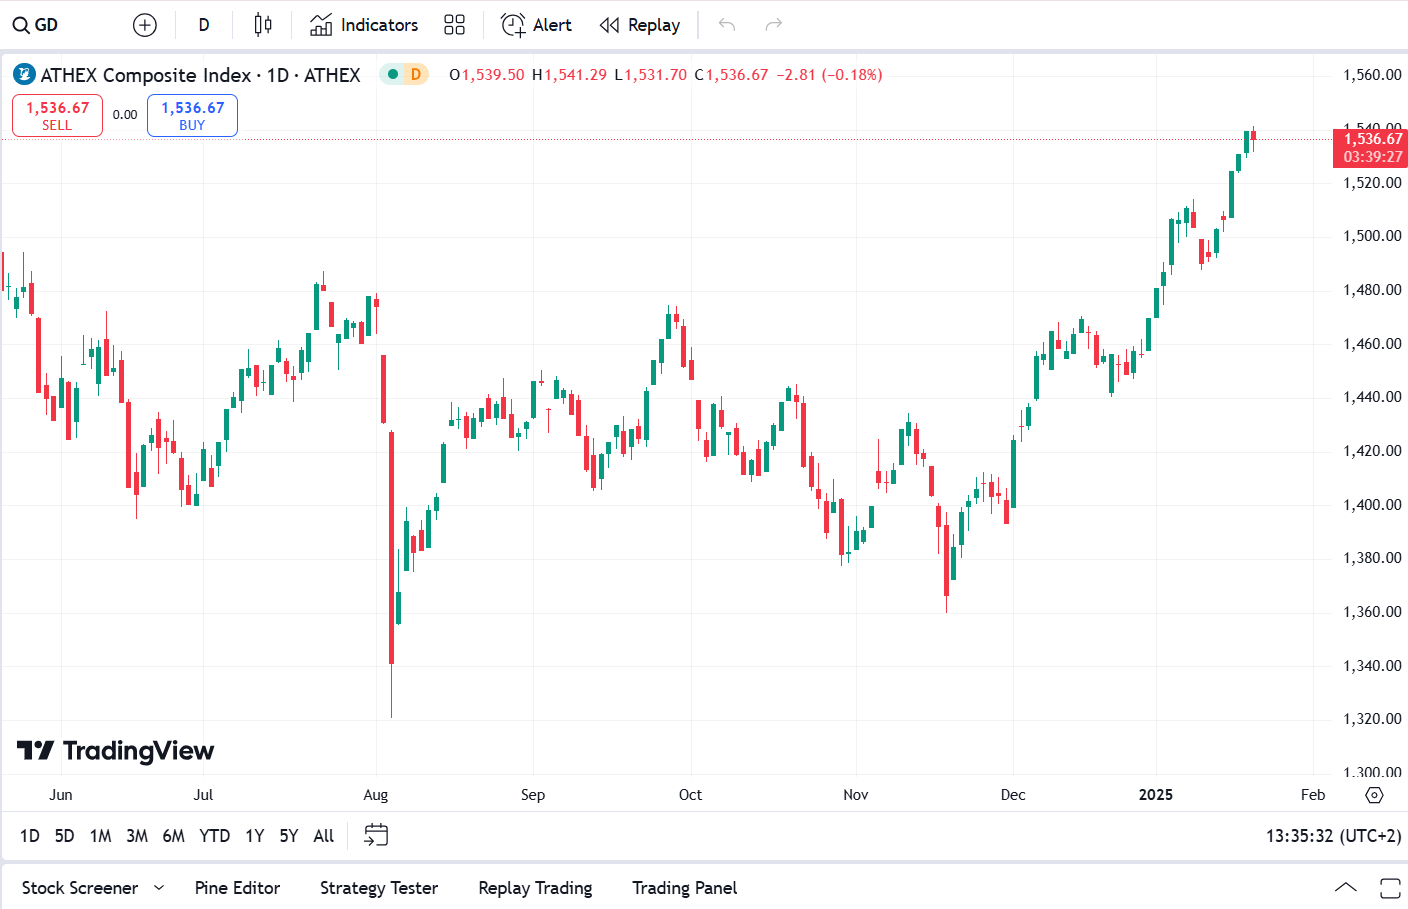
Task: Create an Alert
Action: pos(537,25)
